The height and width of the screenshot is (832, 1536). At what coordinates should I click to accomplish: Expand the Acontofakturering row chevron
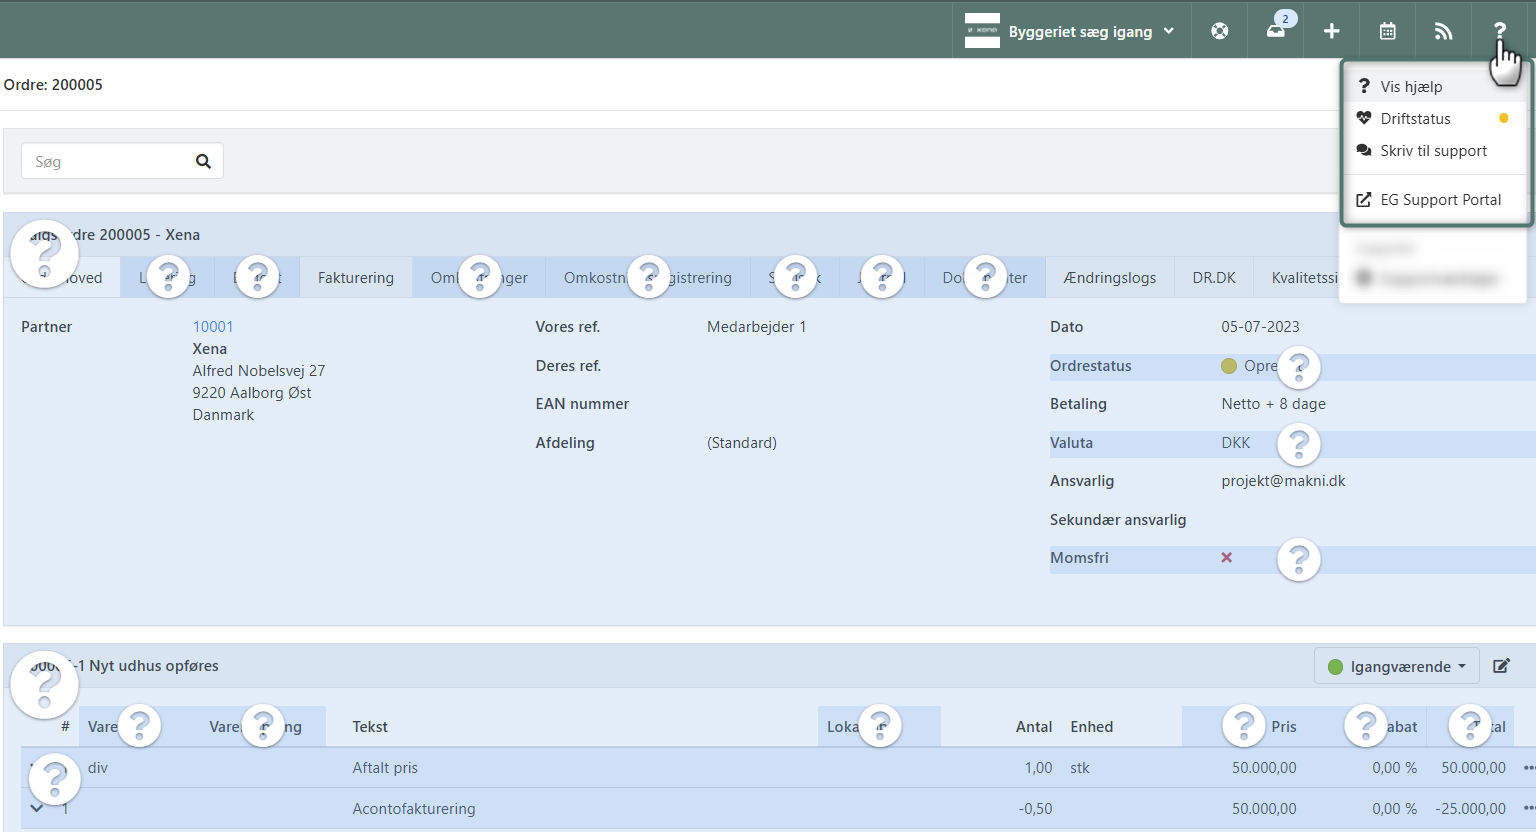(37, 808)
